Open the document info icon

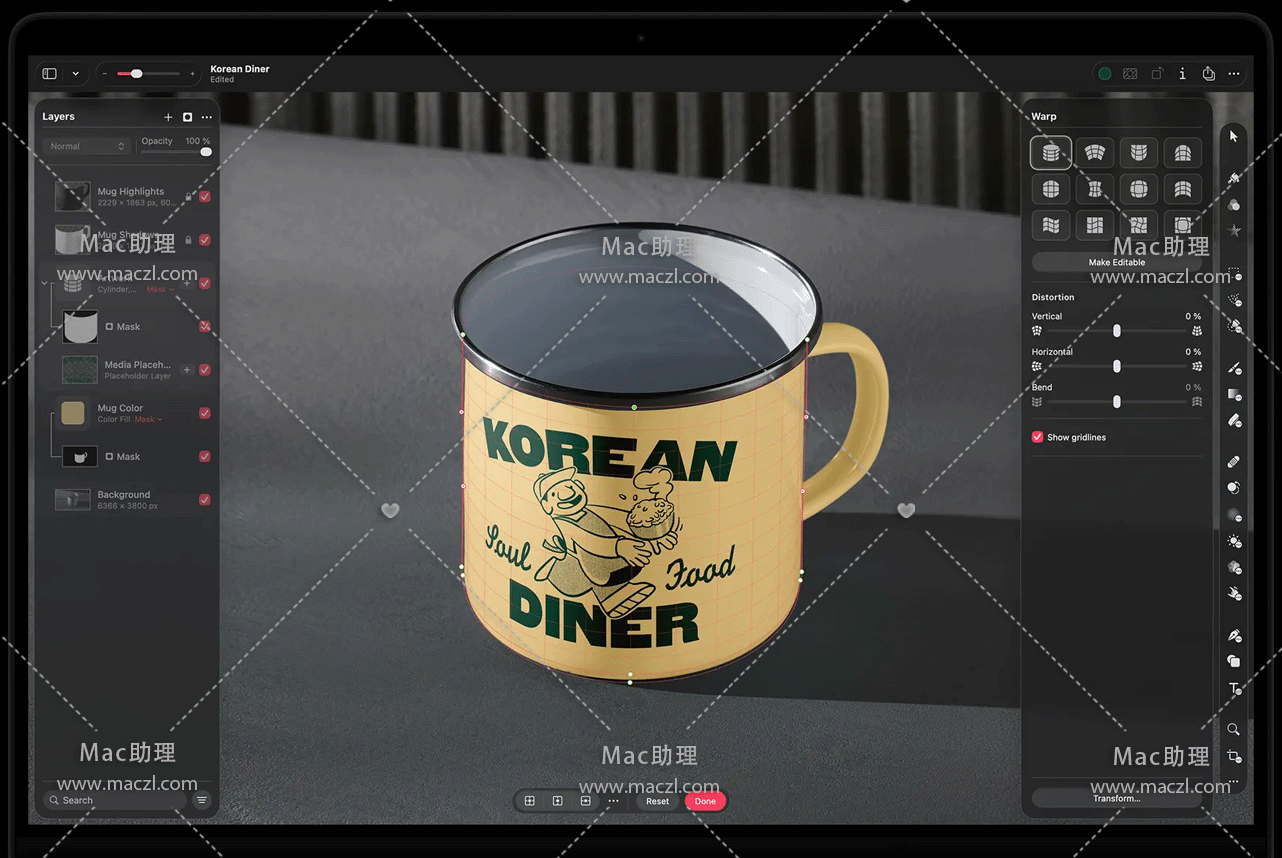(x=1182, y=73)
